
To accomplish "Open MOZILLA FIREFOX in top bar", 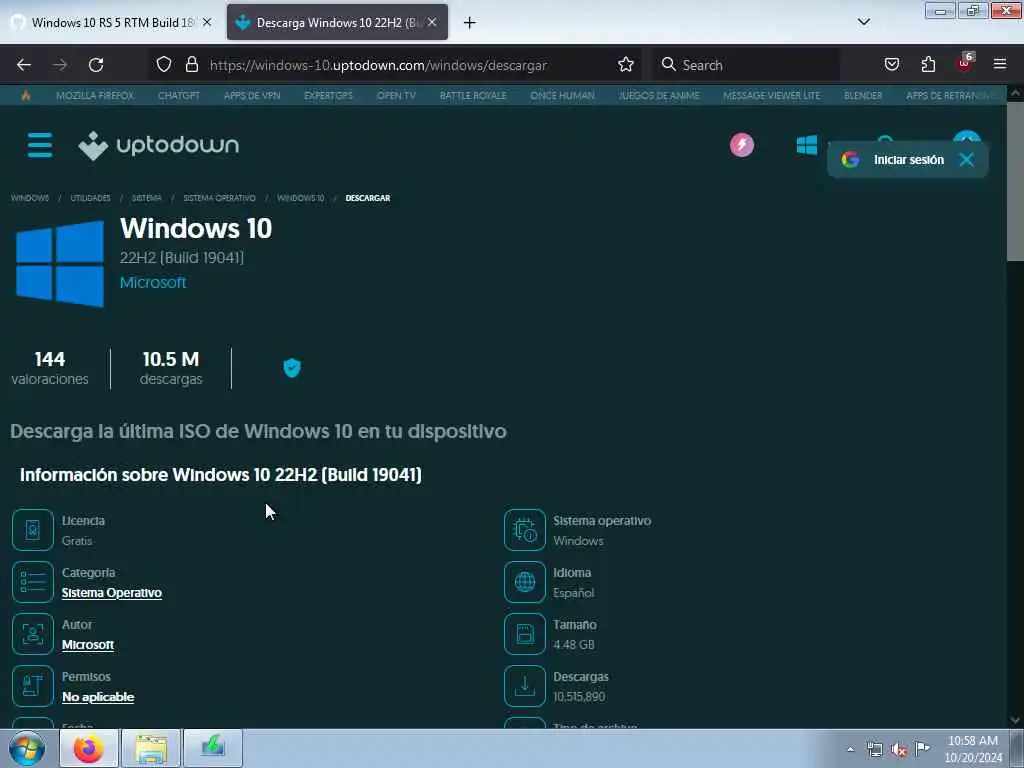I will coord(95,95).
